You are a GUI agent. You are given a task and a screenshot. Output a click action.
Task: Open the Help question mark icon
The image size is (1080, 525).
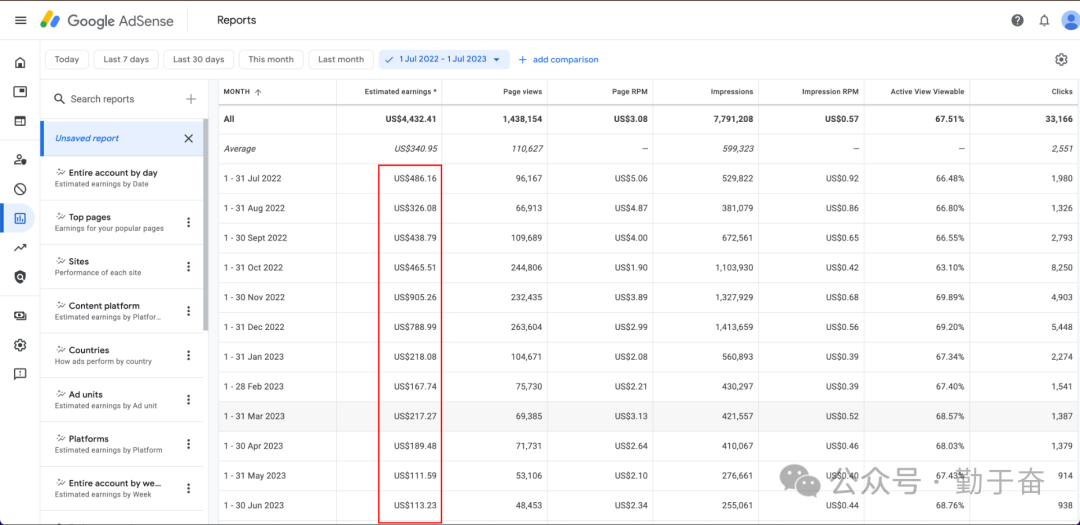1017,20
